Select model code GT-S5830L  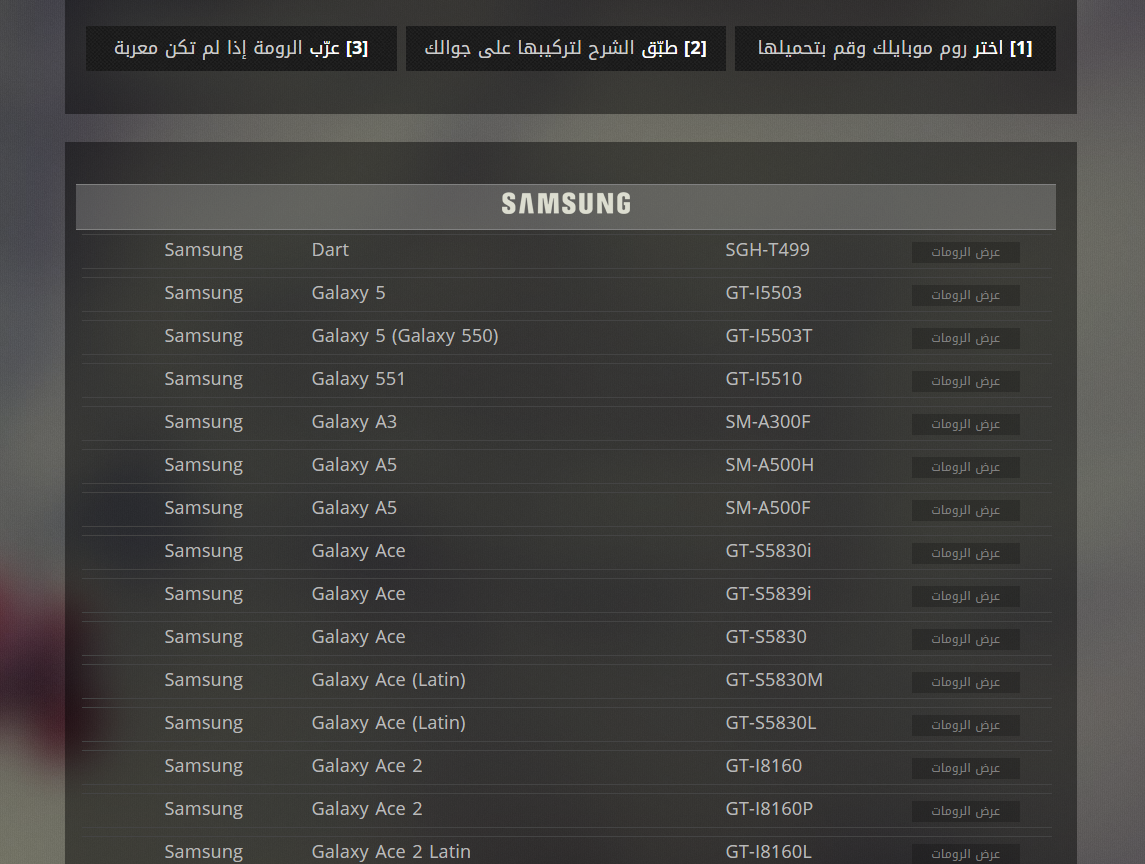pos(770,724)
